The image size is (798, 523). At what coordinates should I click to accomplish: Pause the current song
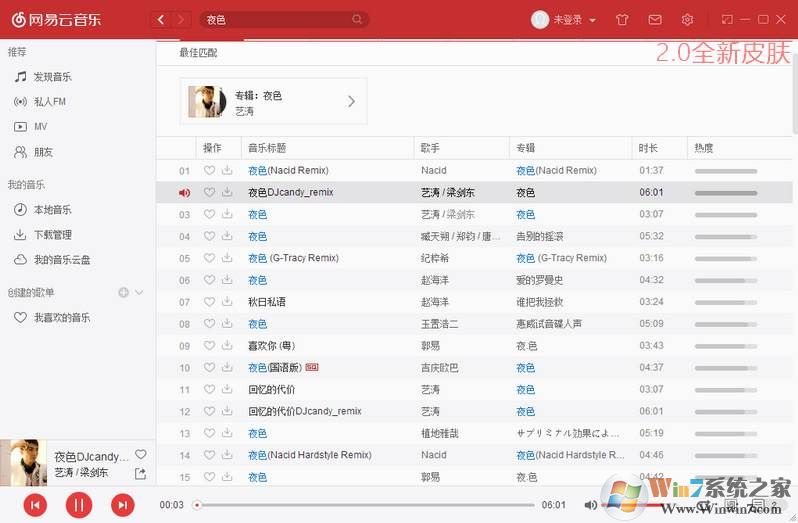click(79, 505)
